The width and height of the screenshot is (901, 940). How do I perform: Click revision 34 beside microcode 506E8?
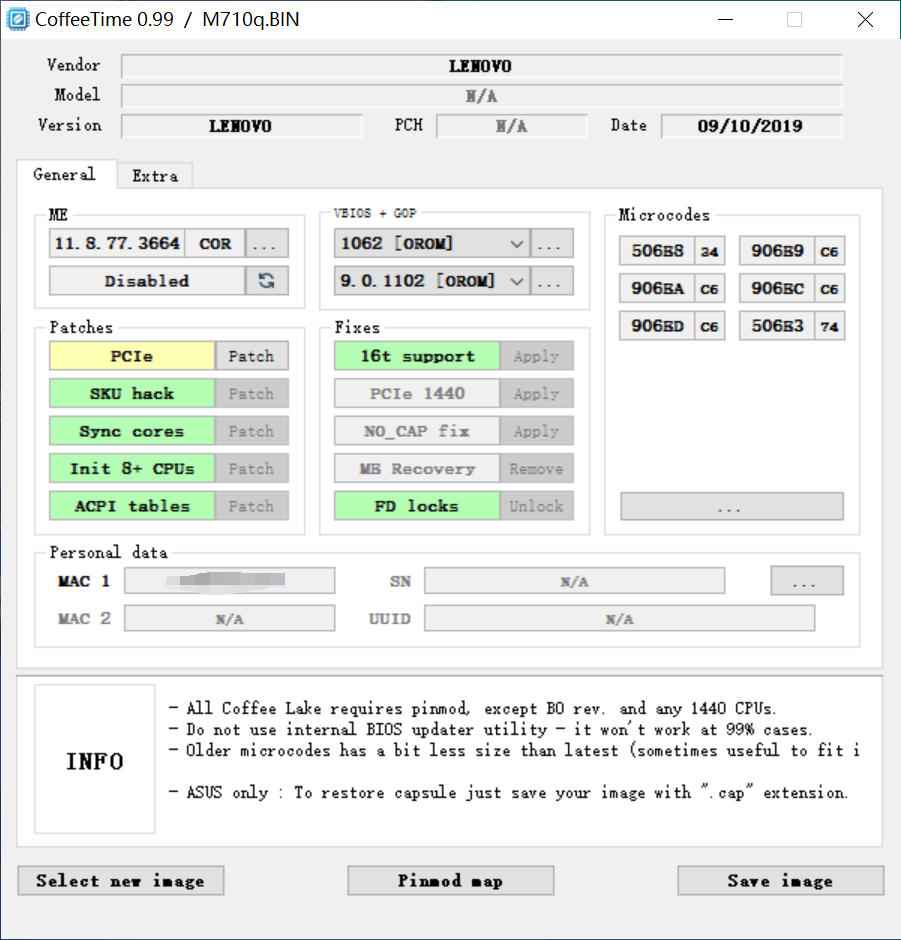(x=710, y=251)
